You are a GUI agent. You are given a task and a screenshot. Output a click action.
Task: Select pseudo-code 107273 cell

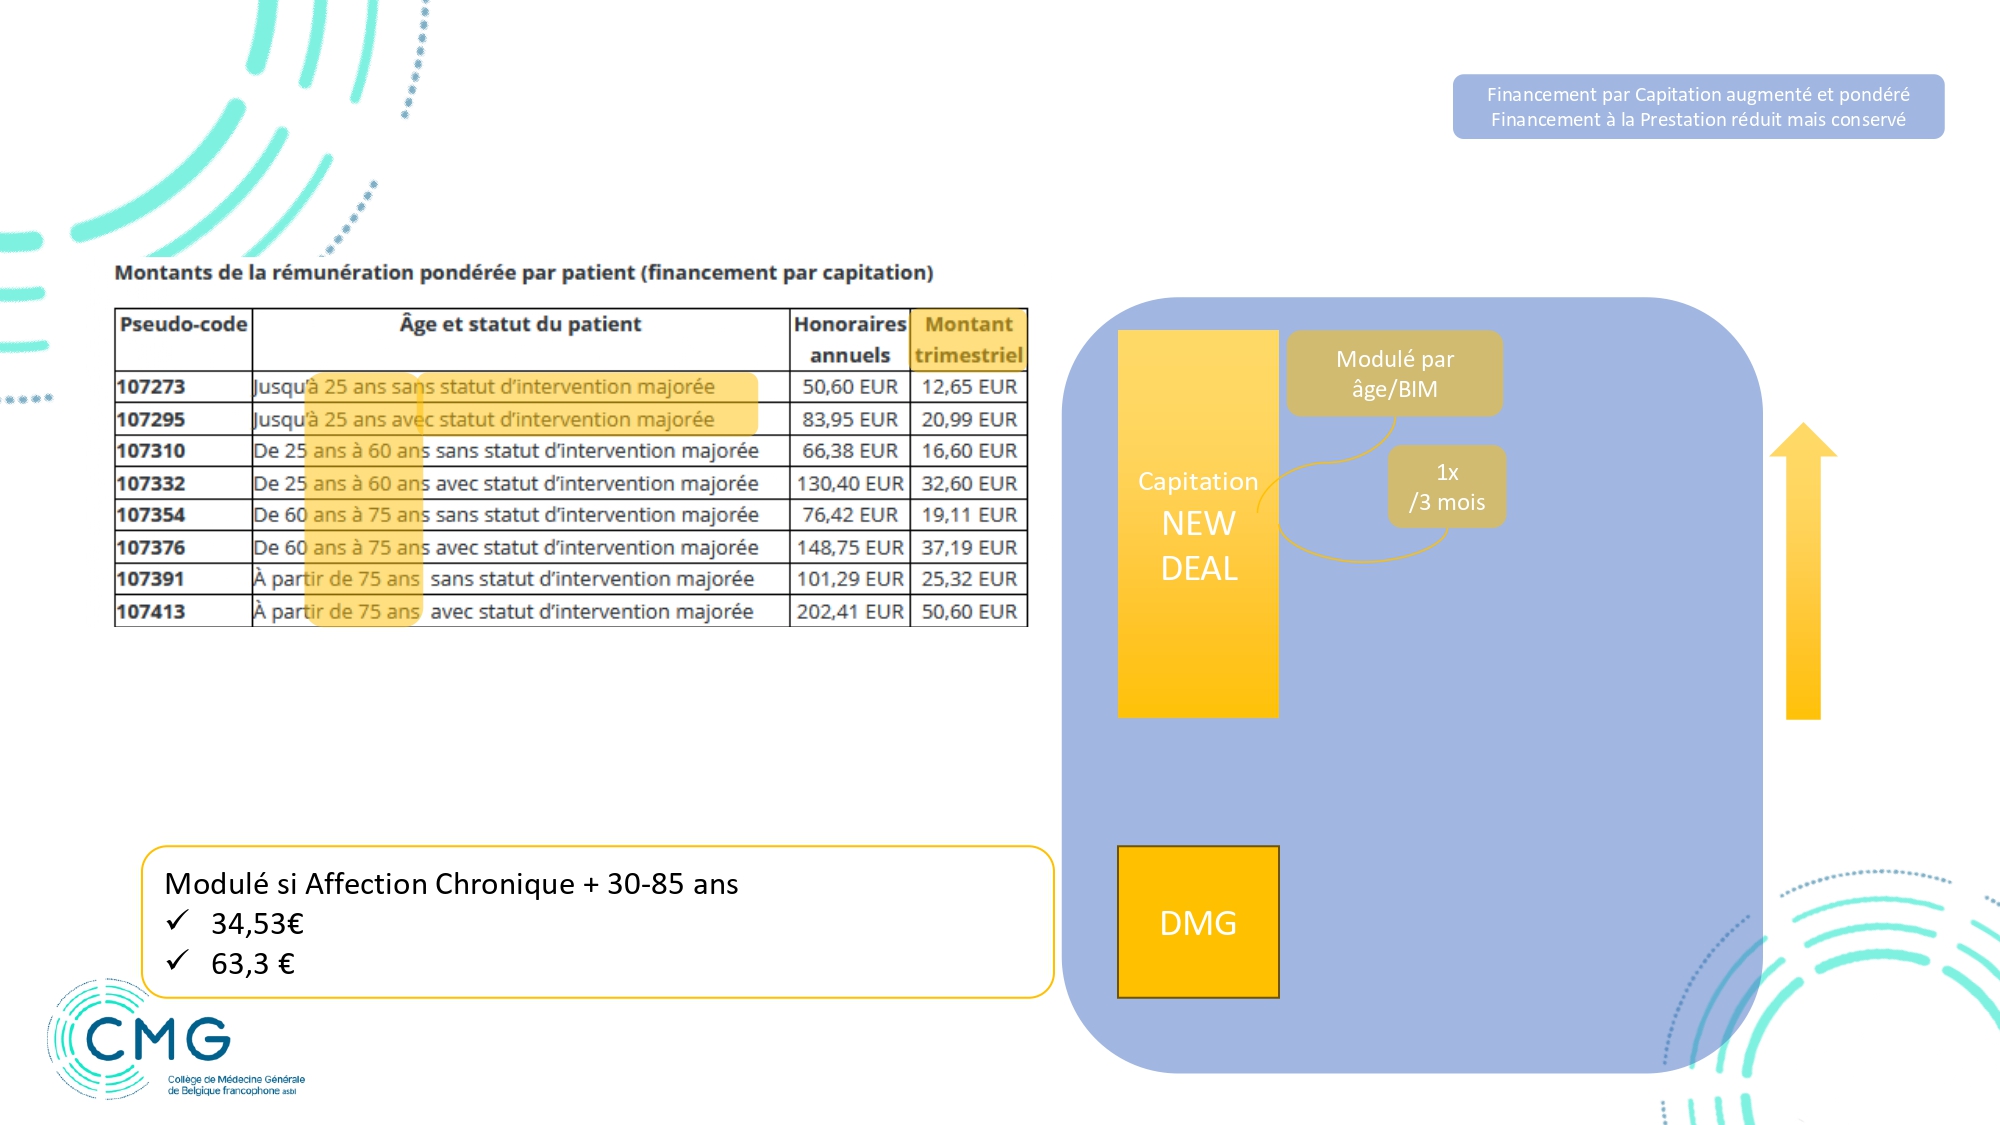pos(152,387)
